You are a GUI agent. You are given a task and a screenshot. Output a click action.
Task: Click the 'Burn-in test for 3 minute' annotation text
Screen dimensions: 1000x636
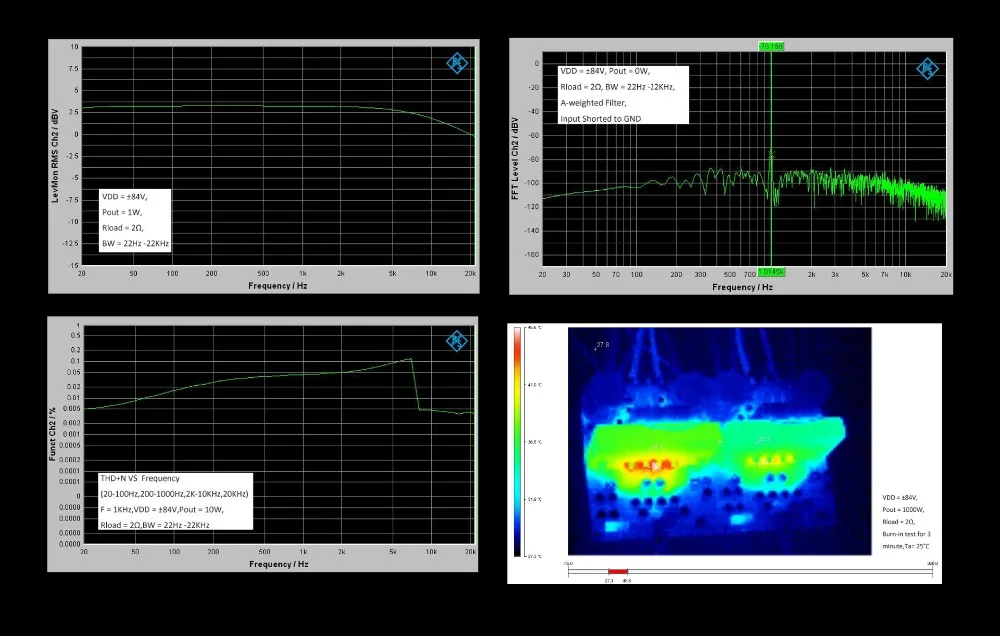(906, 540)
